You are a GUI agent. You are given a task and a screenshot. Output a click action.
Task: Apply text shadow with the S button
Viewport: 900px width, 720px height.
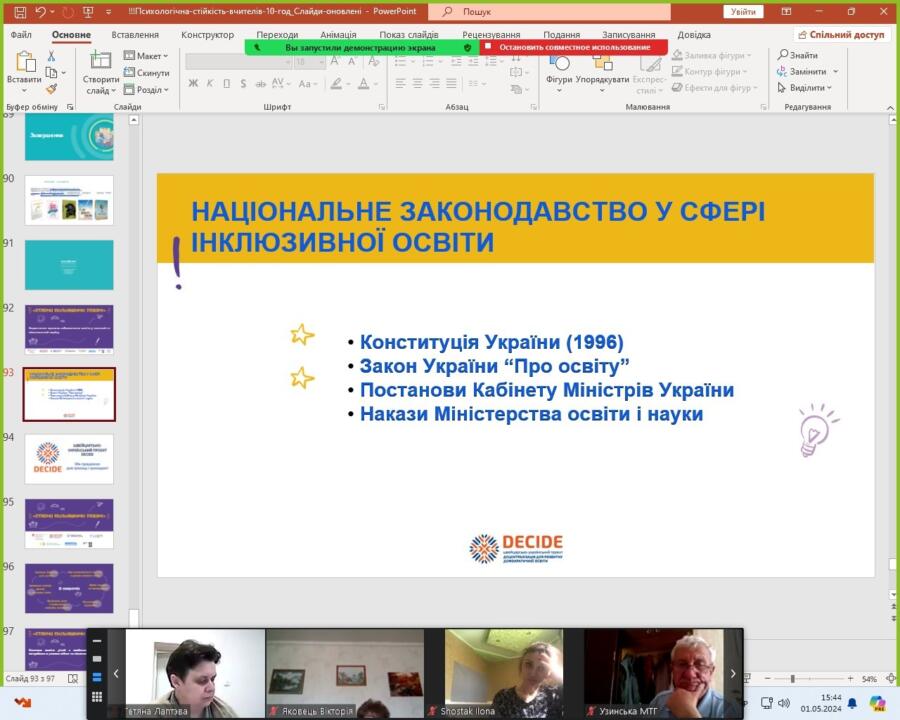point(243,84)
